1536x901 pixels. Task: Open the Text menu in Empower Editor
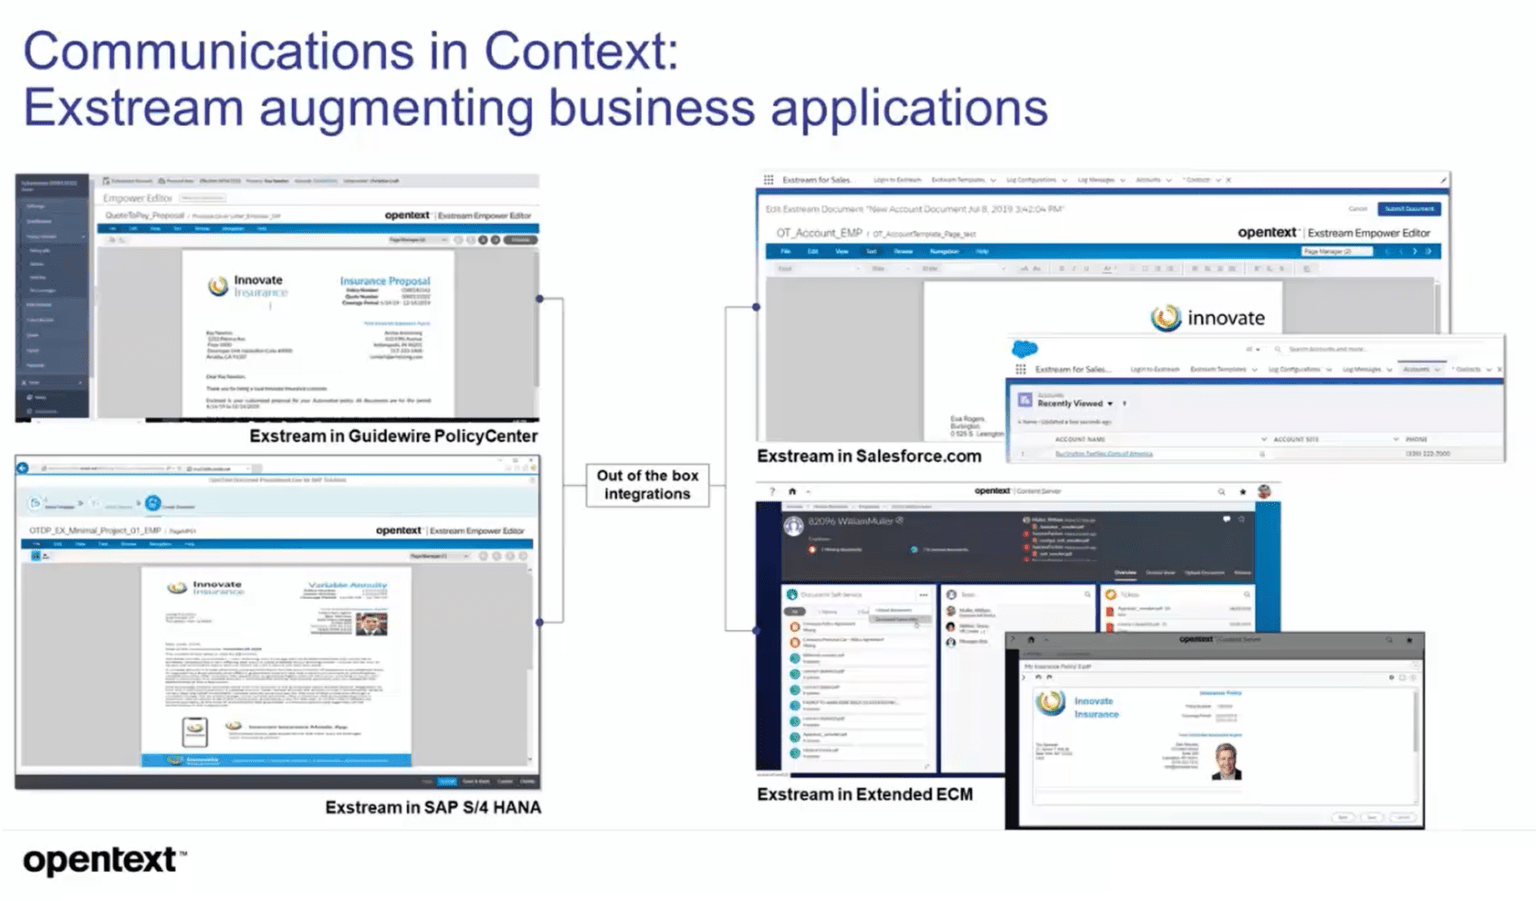point(871,252)
